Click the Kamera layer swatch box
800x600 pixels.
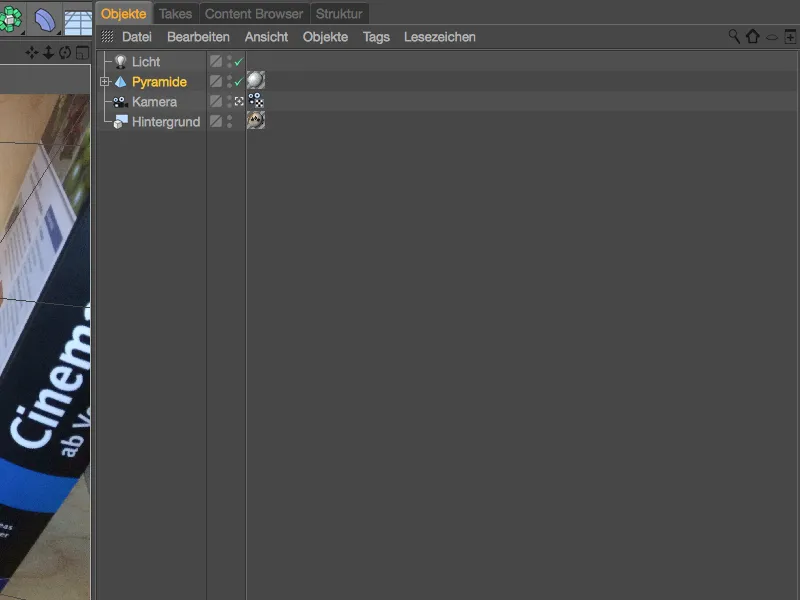216,101
